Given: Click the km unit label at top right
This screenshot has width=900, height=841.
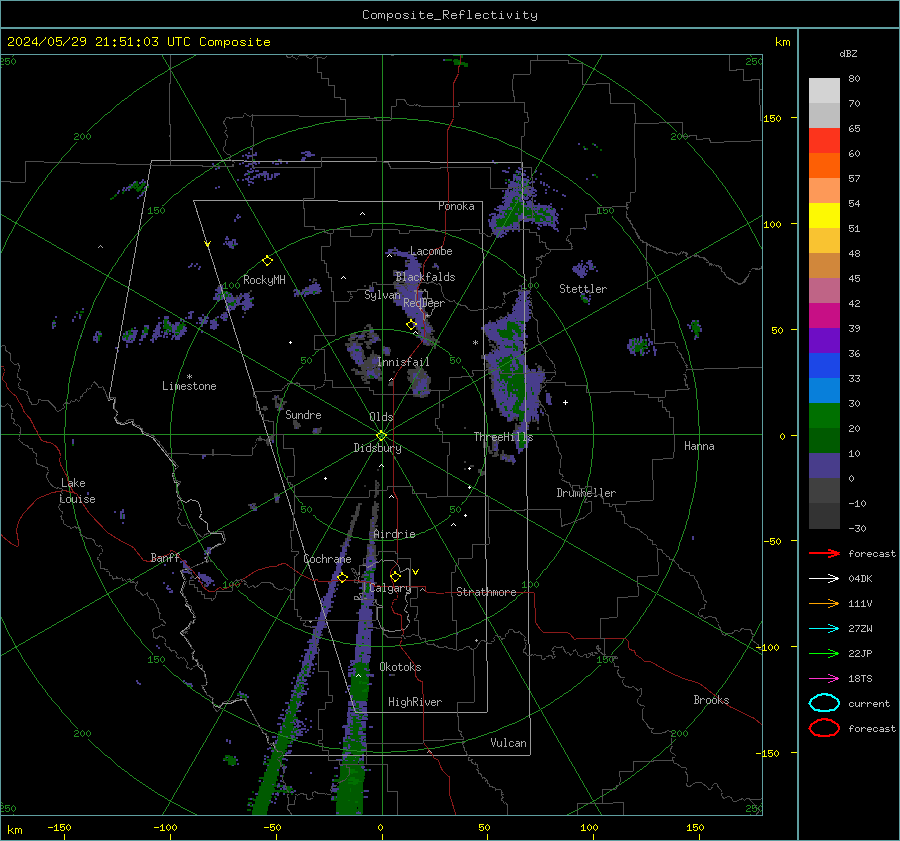Looking at the screenshot, I should pos(782,42).
